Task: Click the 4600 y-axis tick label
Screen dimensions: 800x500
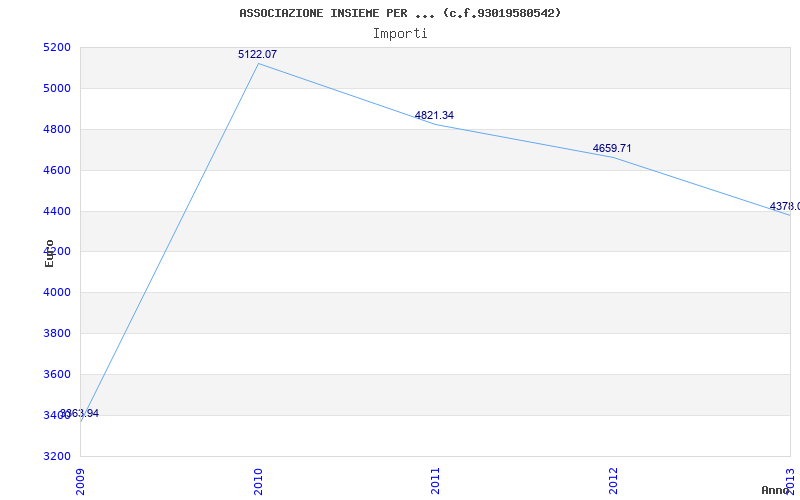Action: tap(57, 171)
